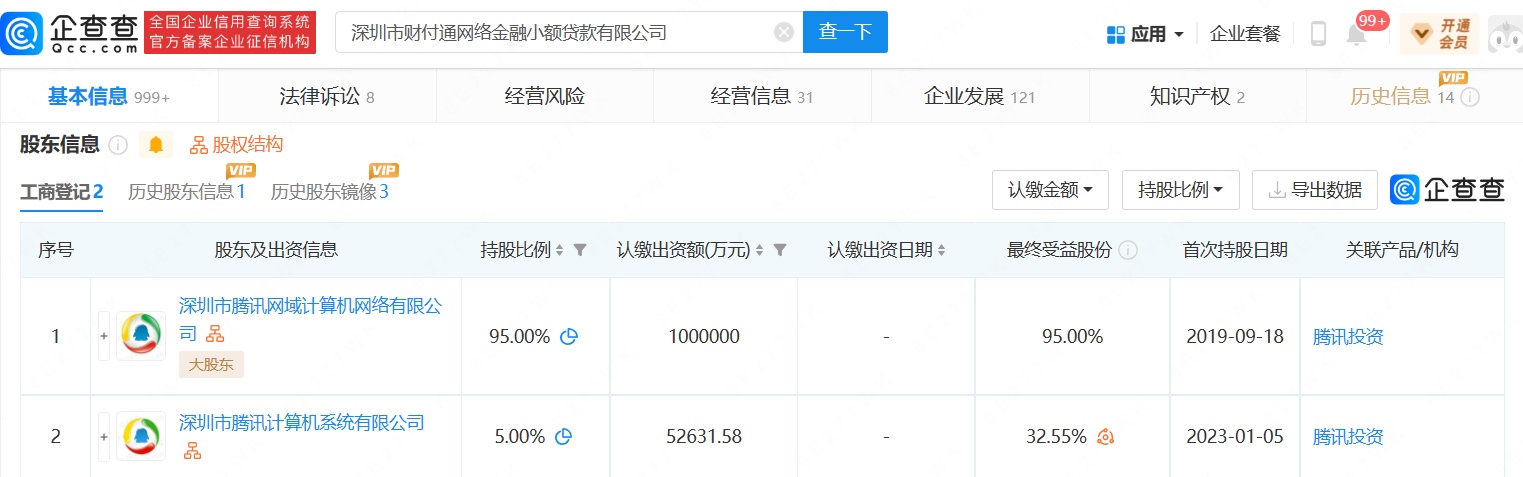Screen dimensions: 1523x477
Task: Select 历史股东信息 sub-tab
Action: [x=187, y=192]
